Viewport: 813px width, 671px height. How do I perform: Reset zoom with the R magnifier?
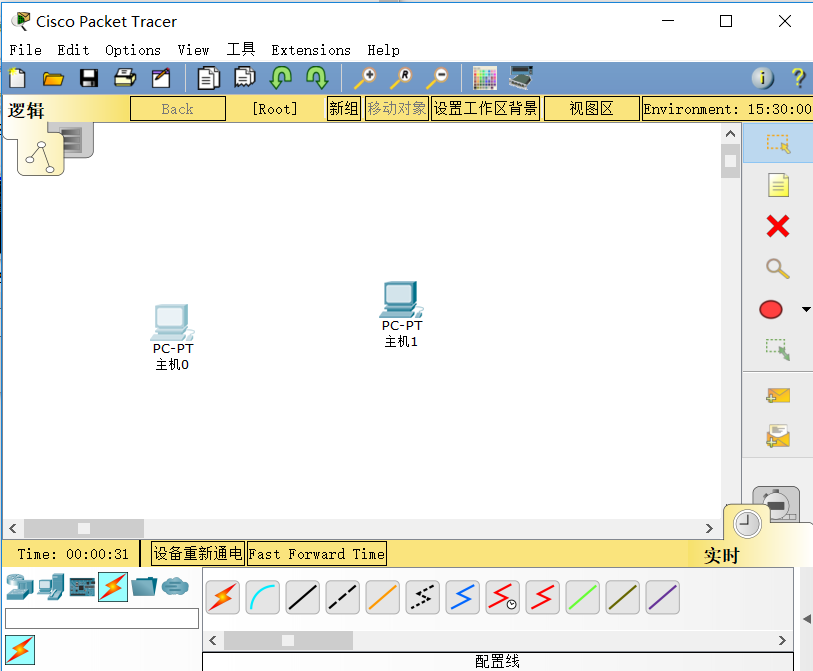click(x=401, y=78)
